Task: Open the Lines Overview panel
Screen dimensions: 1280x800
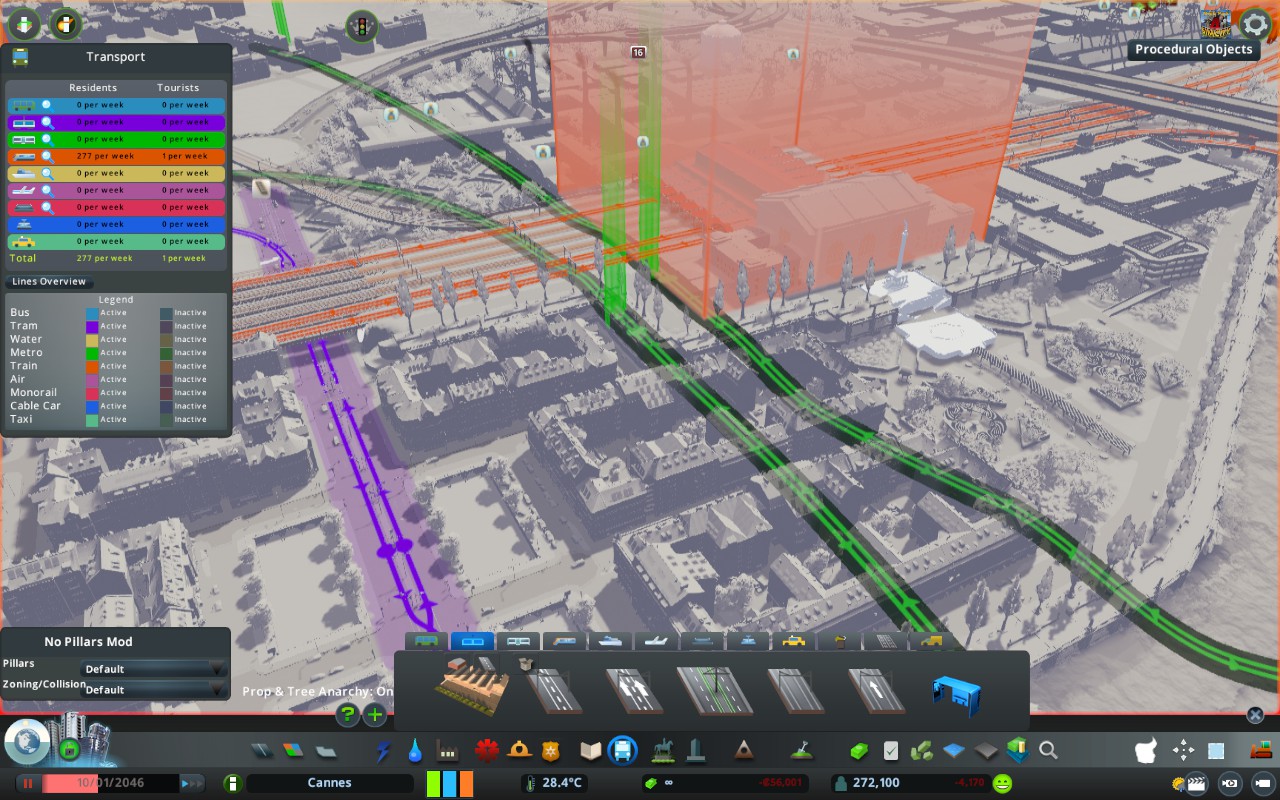Action: coord(48,281)
